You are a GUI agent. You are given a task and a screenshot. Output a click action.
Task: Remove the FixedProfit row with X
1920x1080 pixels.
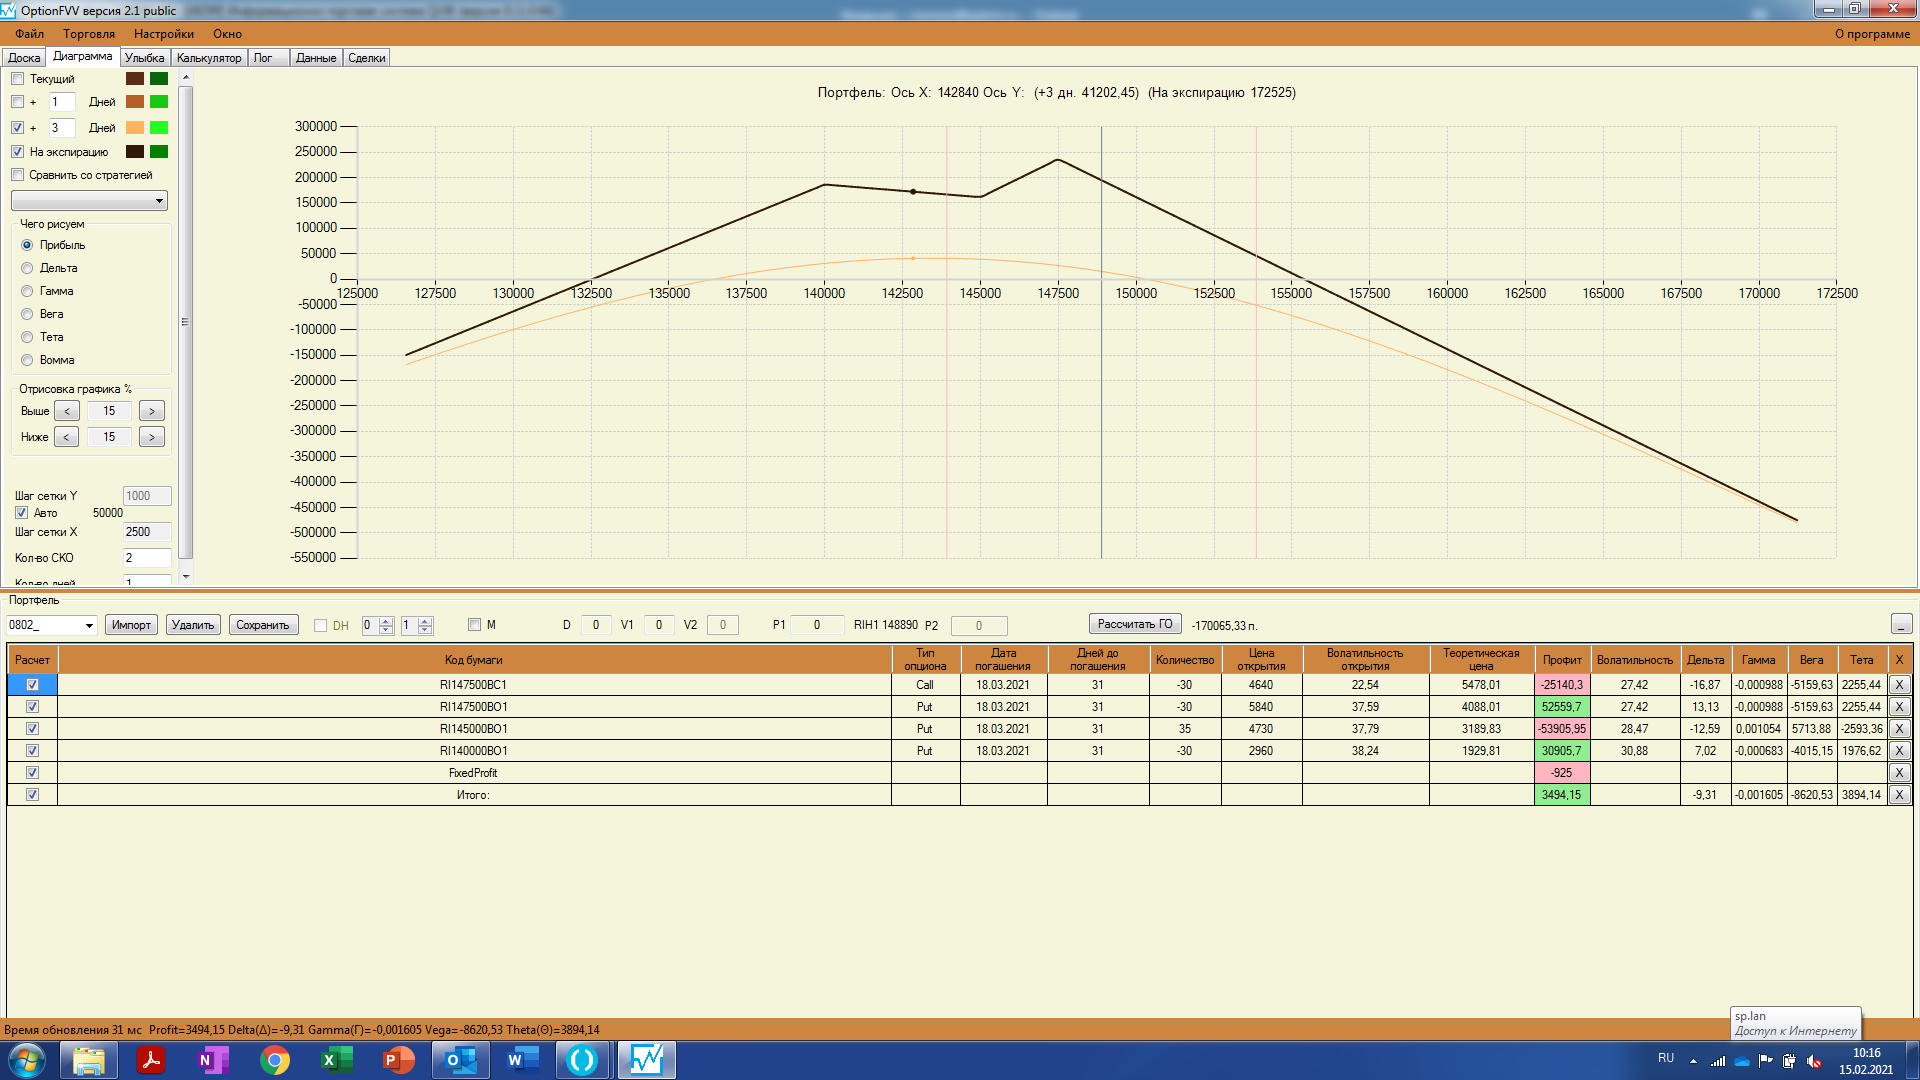pyautogui.click(x=1899, y=773)
